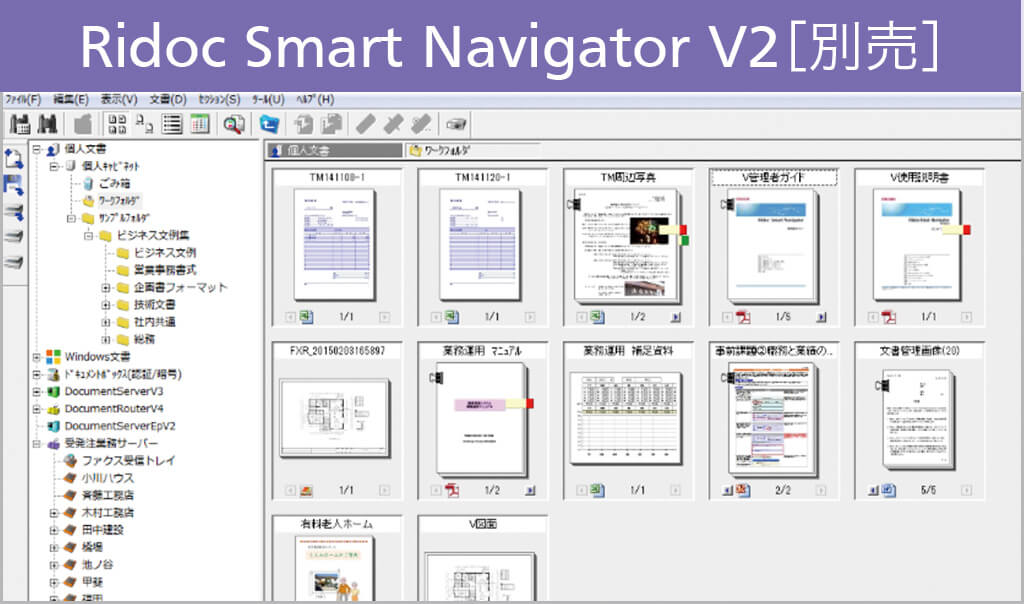This screenshot has width=1024, height=604.
Task: Click the binoculars search icon in toolbar
Action: coord(46,125)
